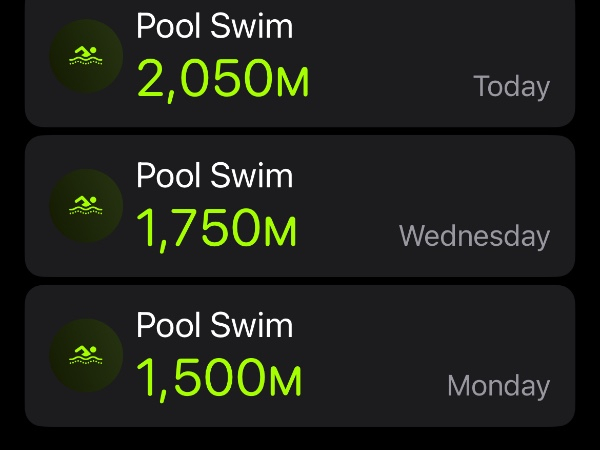Viewport: 600px width, 450px height.
Task: Click the Pool Swim title above 2,050M
Action: click(214, 26)
